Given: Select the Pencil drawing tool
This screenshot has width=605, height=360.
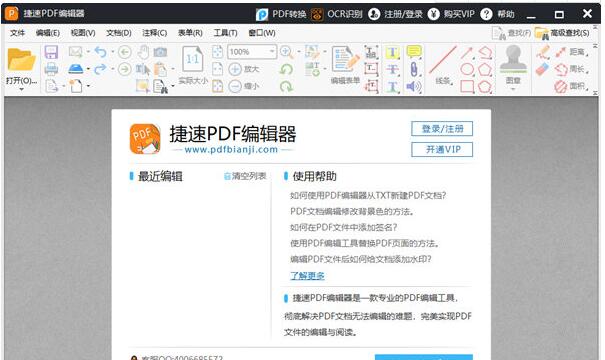Looking at the screenshot, I should [543, 52].
